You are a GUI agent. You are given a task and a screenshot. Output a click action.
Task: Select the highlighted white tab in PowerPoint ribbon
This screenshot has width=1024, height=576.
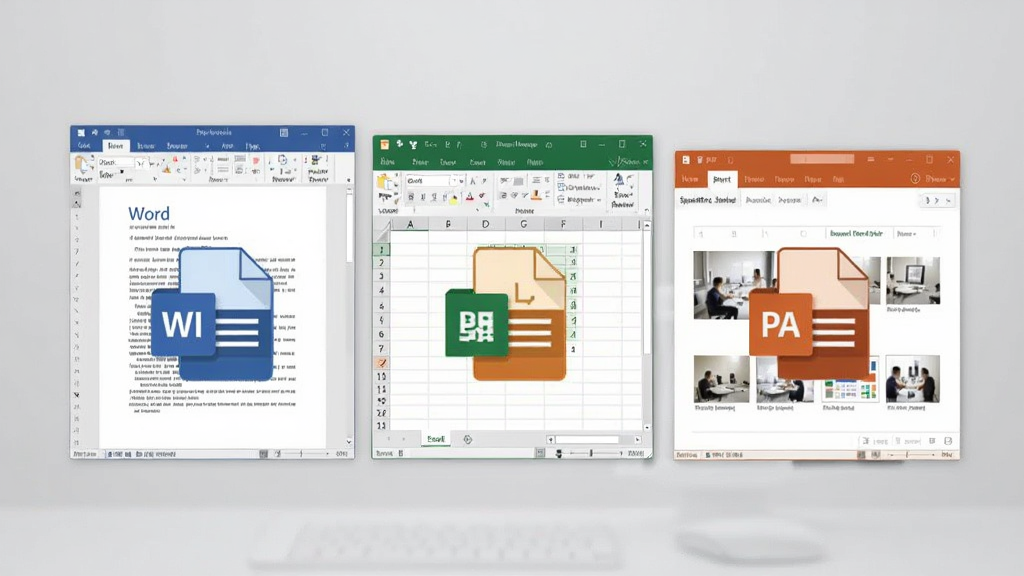click(722, 179)
